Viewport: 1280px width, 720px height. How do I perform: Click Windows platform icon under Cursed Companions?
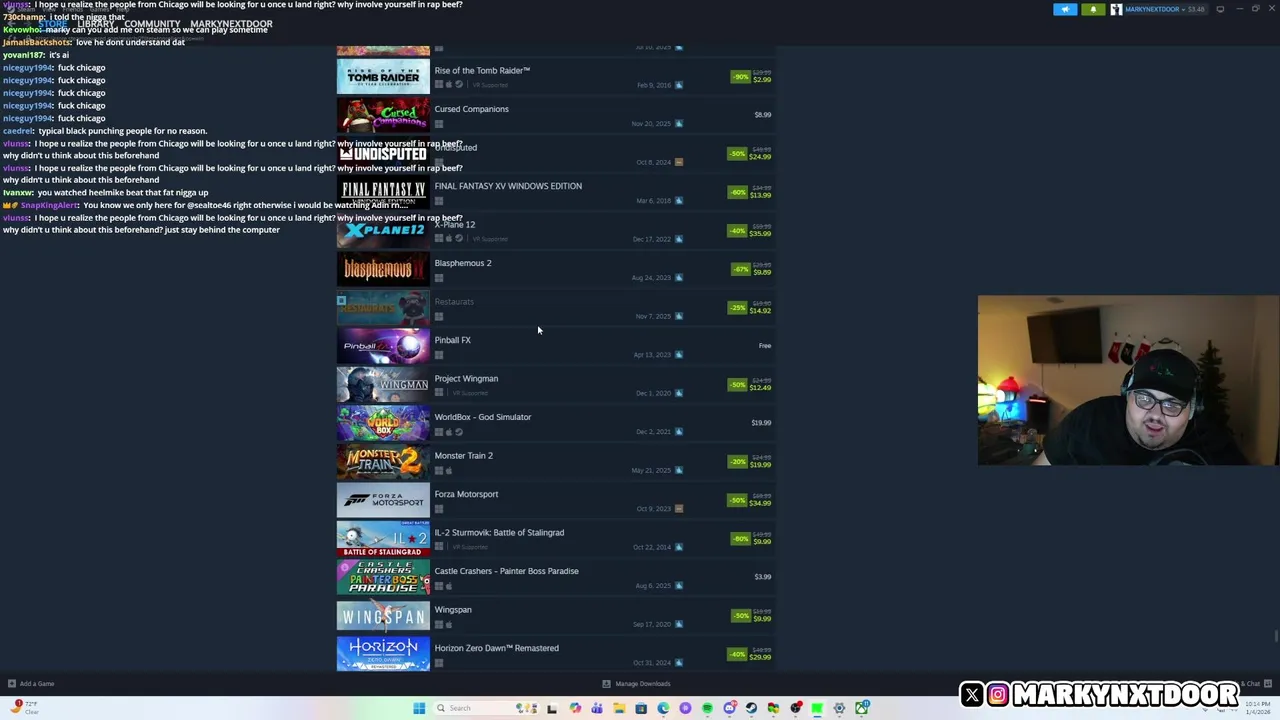point(438,124)
